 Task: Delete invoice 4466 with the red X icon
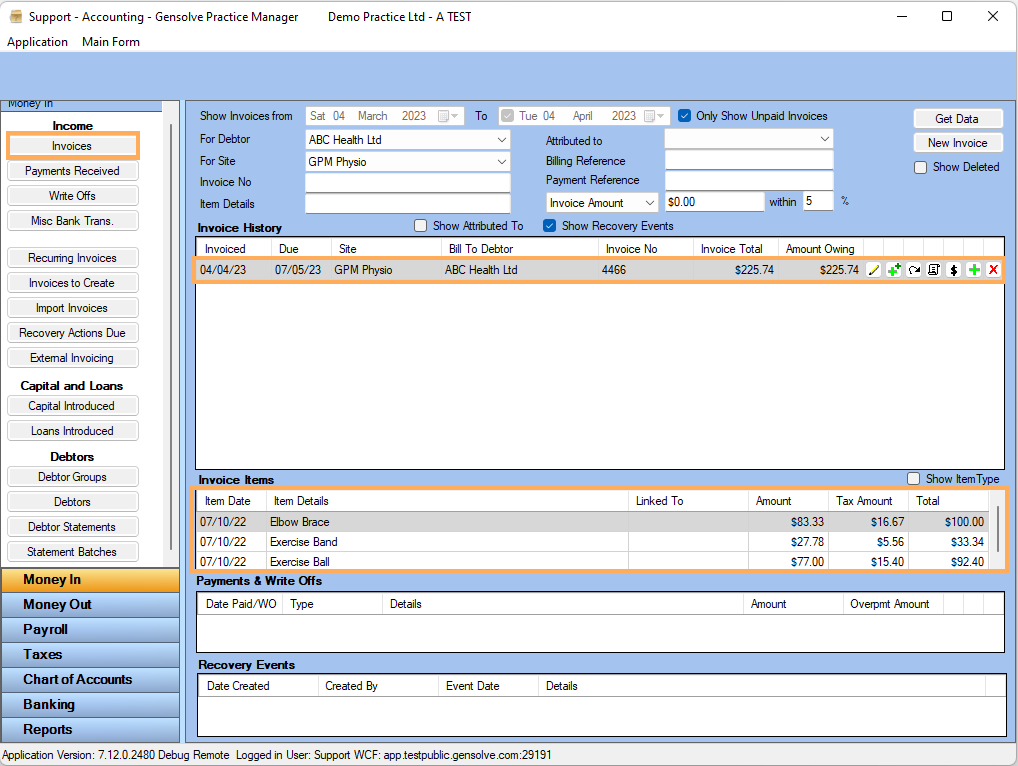[x=992, y=269]
